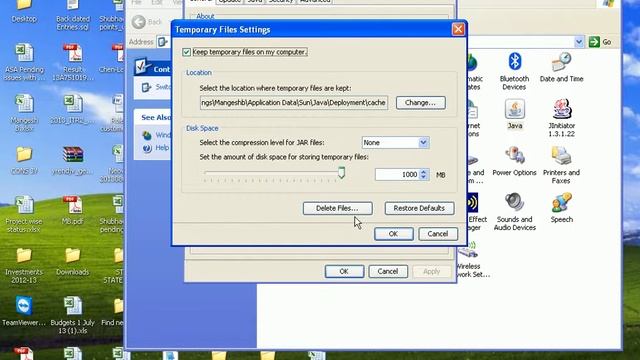Toggle Keep temporary files on my computer checkbox
This screenshot has height=360, width=640.
187,52
